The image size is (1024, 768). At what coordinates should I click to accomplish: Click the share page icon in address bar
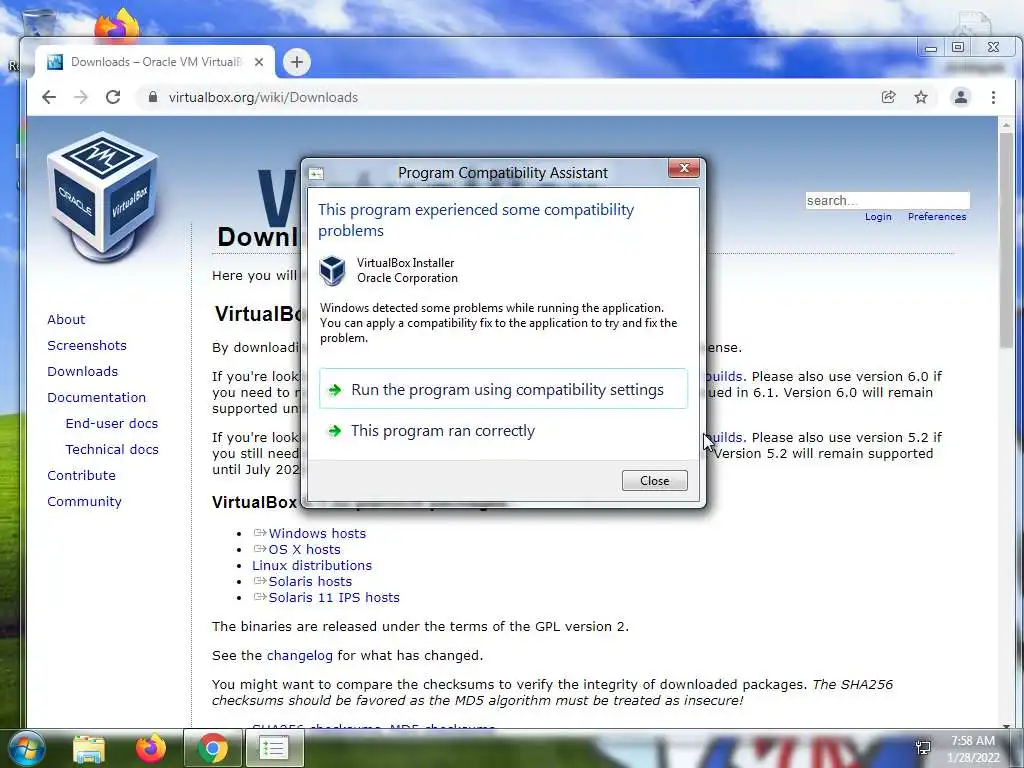(x=888, y=97)
